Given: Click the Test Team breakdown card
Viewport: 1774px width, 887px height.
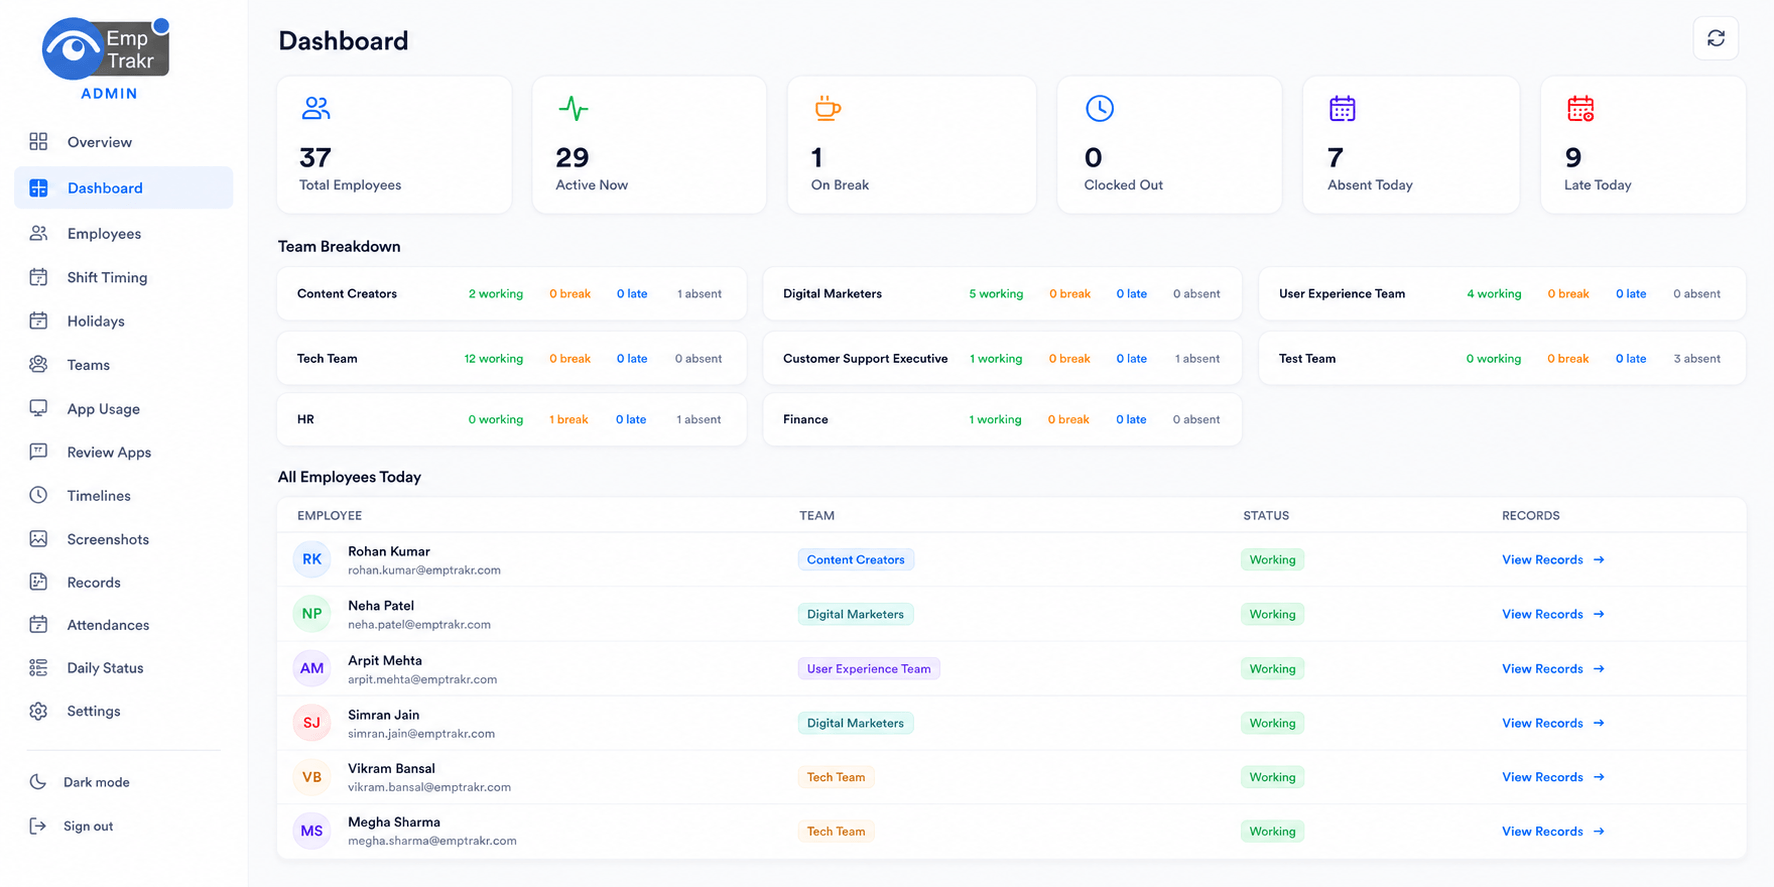Looking at the screenshot, I should point(1502,358).
